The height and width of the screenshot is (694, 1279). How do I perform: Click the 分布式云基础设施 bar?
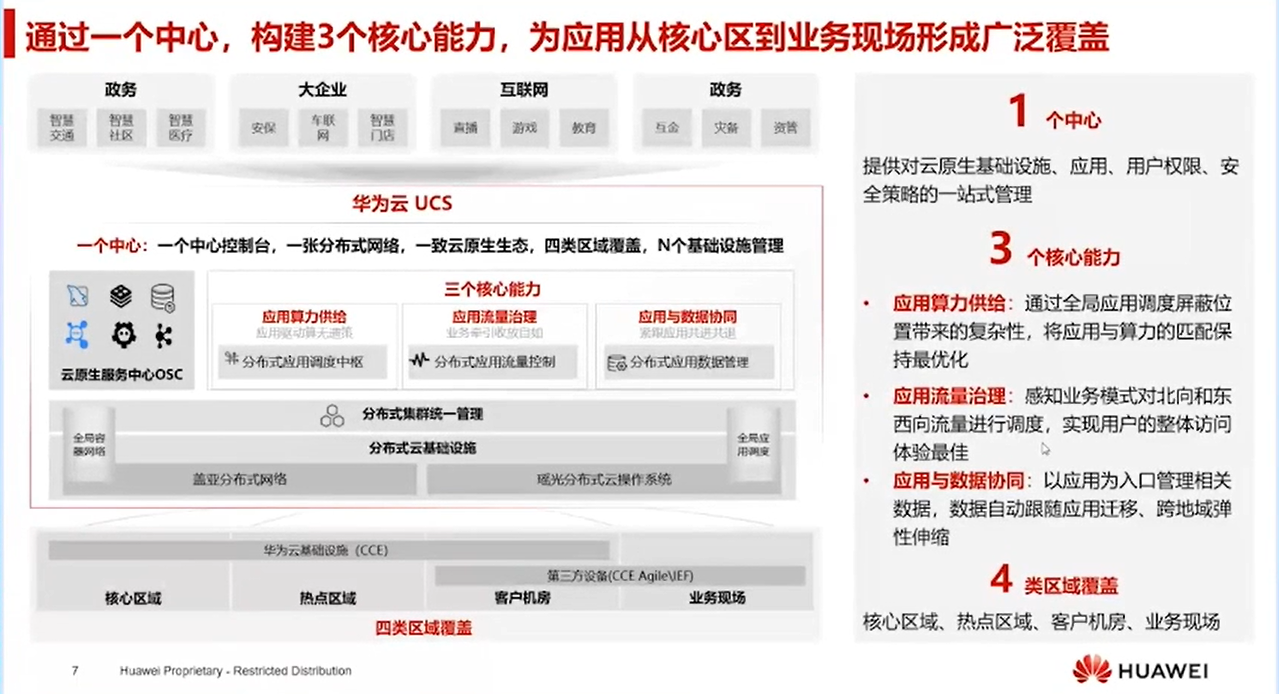point(422,448)
